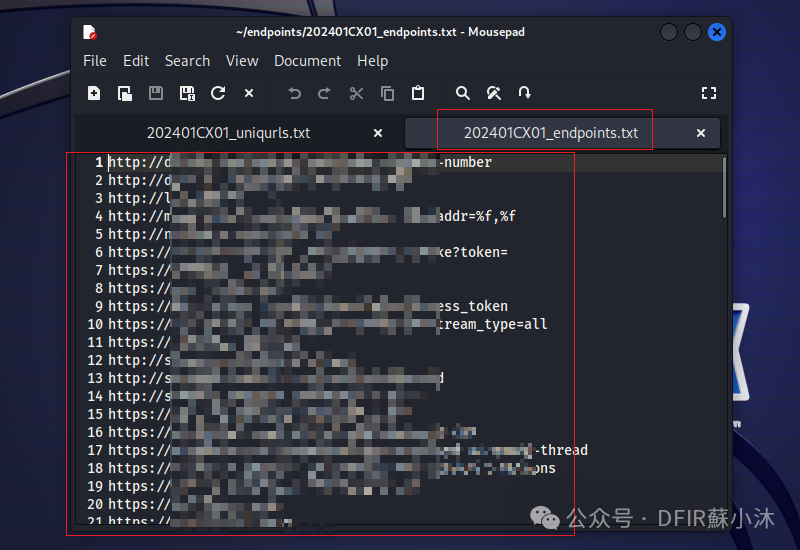Image resolution: width=800 pixels, height=550 pixels.
Task: Cut selection with scissors icon
Action: (356, 93)
